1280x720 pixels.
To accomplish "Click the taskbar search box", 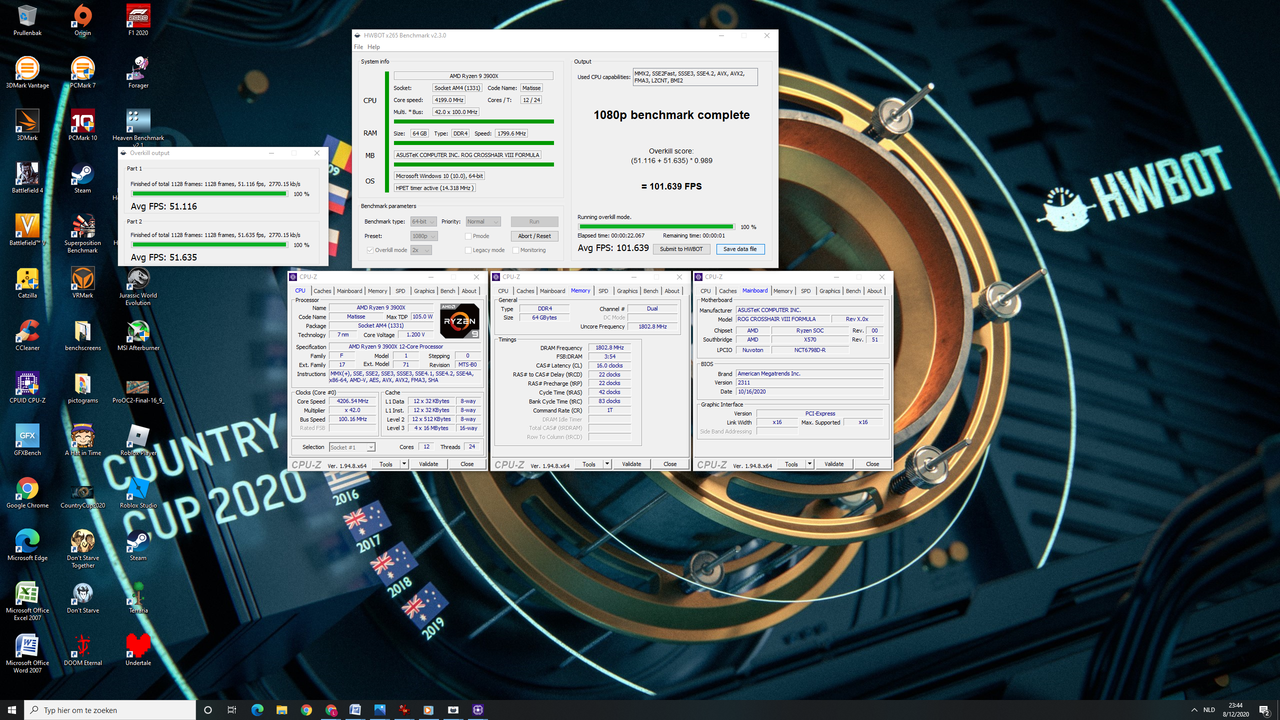I will (110, 710).
